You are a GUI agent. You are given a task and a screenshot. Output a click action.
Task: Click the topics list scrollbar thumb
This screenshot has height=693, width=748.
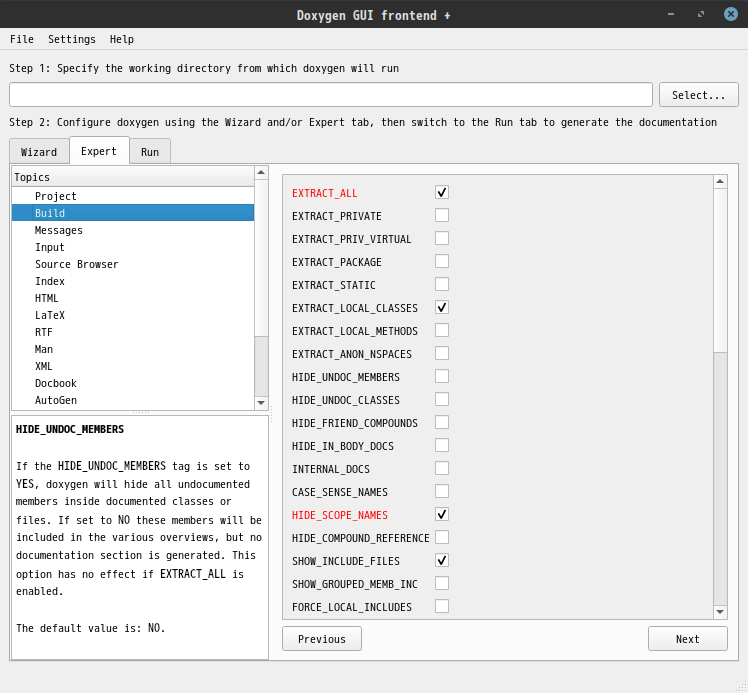coord(261,258)
